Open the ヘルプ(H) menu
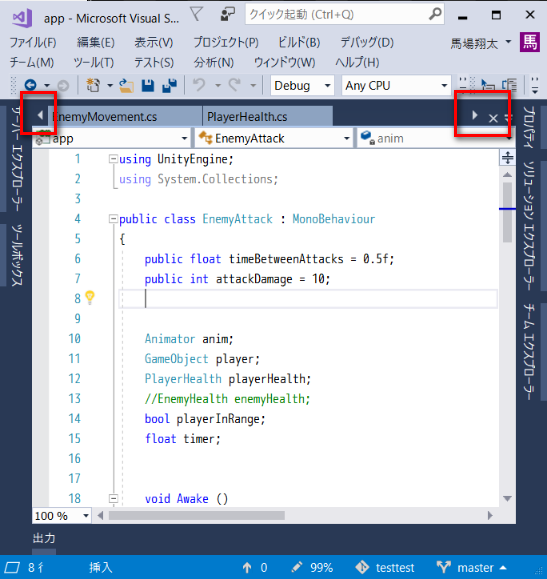This screenshot has height=579, width=547. coord(357,62)
